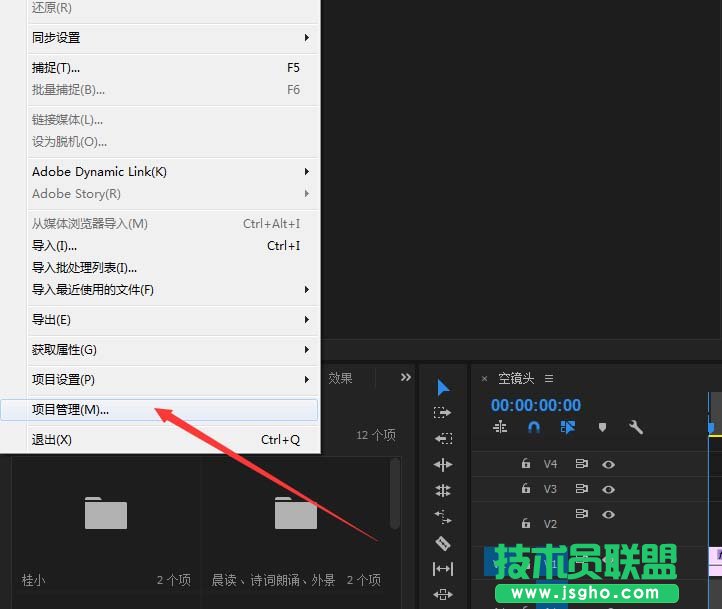This screenshot has width=722, height=609.
Task: Select the 空镜头 sequence tab
Action: tap(516, 378)
